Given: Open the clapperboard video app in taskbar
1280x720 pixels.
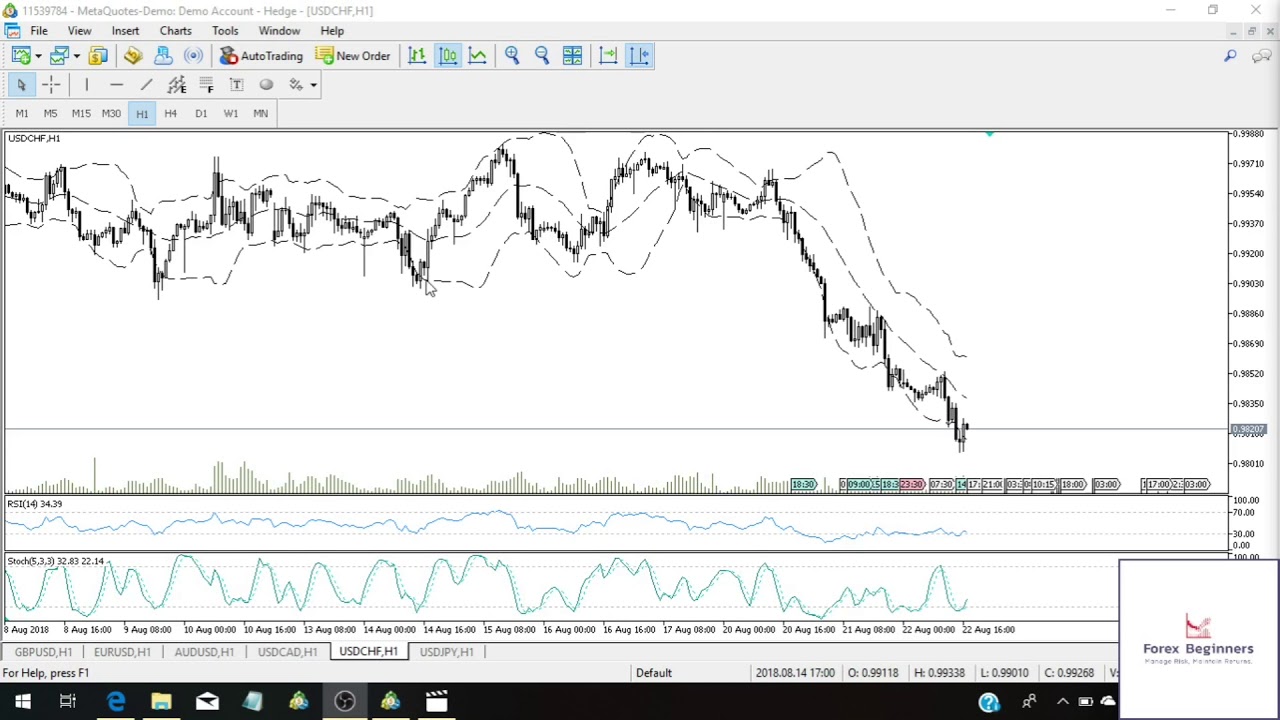Looking at the screenshot, I should point(436,702).
